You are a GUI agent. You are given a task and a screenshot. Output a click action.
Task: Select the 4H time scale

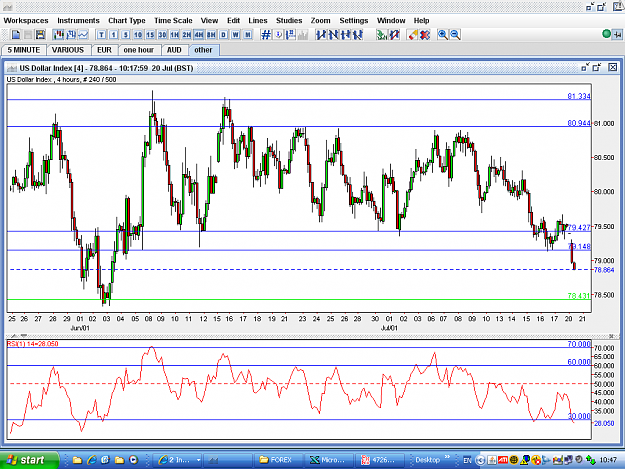pos(199,35)
